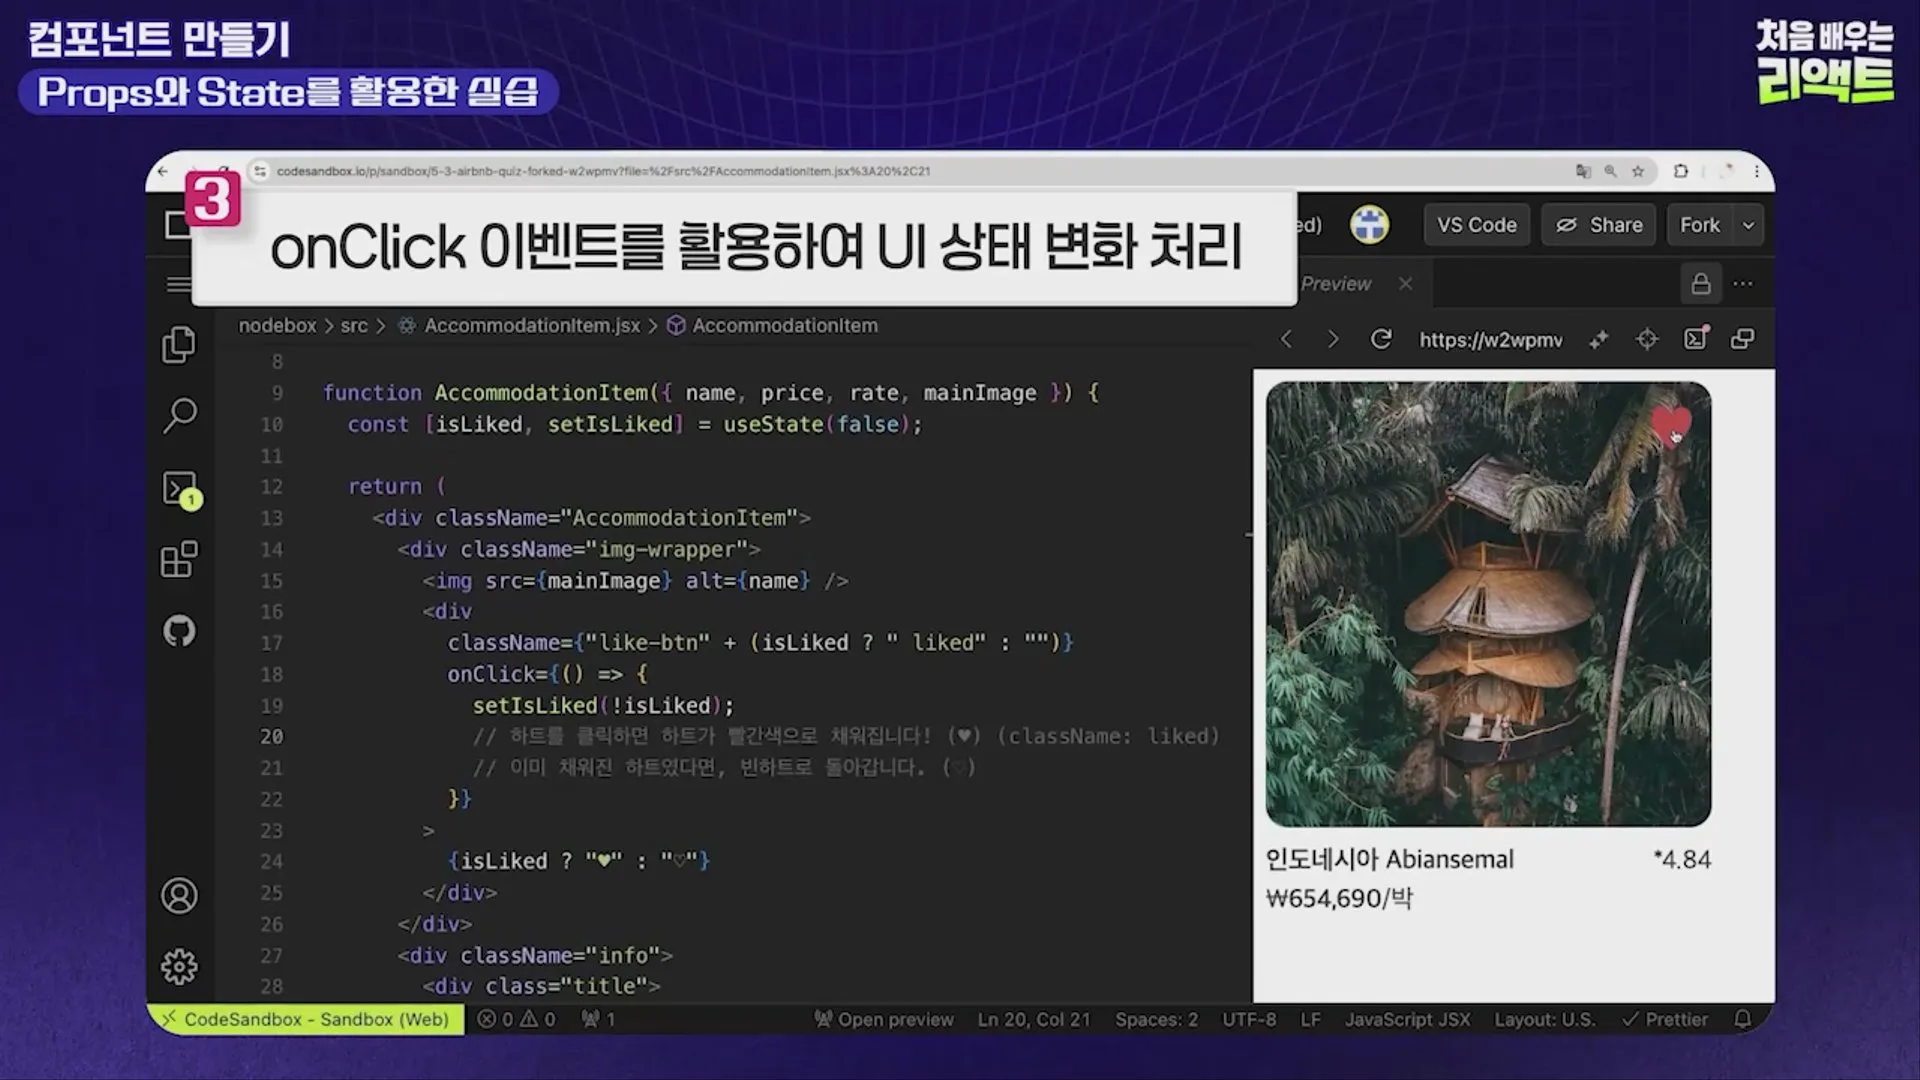The height and width of the screenshot is (1080, 1920).
Task: Open the Accounts icon in activity bar
Action: 180,896
